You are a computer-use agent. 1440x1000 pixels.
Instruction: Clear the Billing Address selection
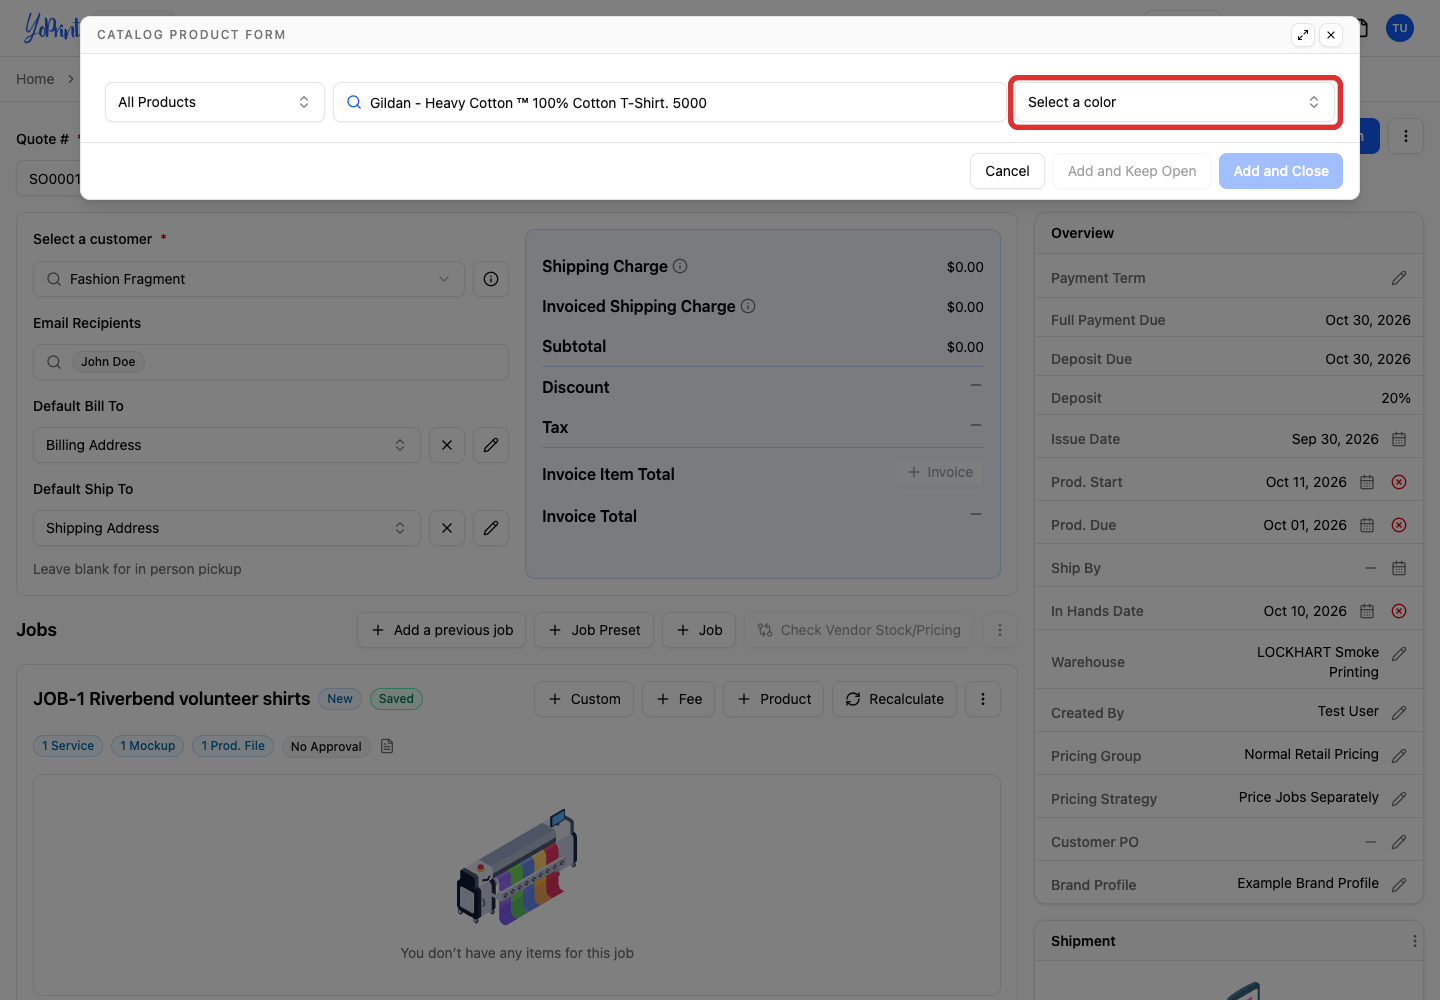(x=447, y=445)
